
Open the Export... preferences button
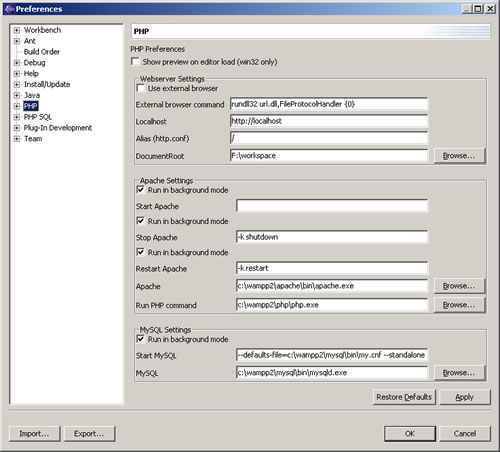tap(89, 433)
